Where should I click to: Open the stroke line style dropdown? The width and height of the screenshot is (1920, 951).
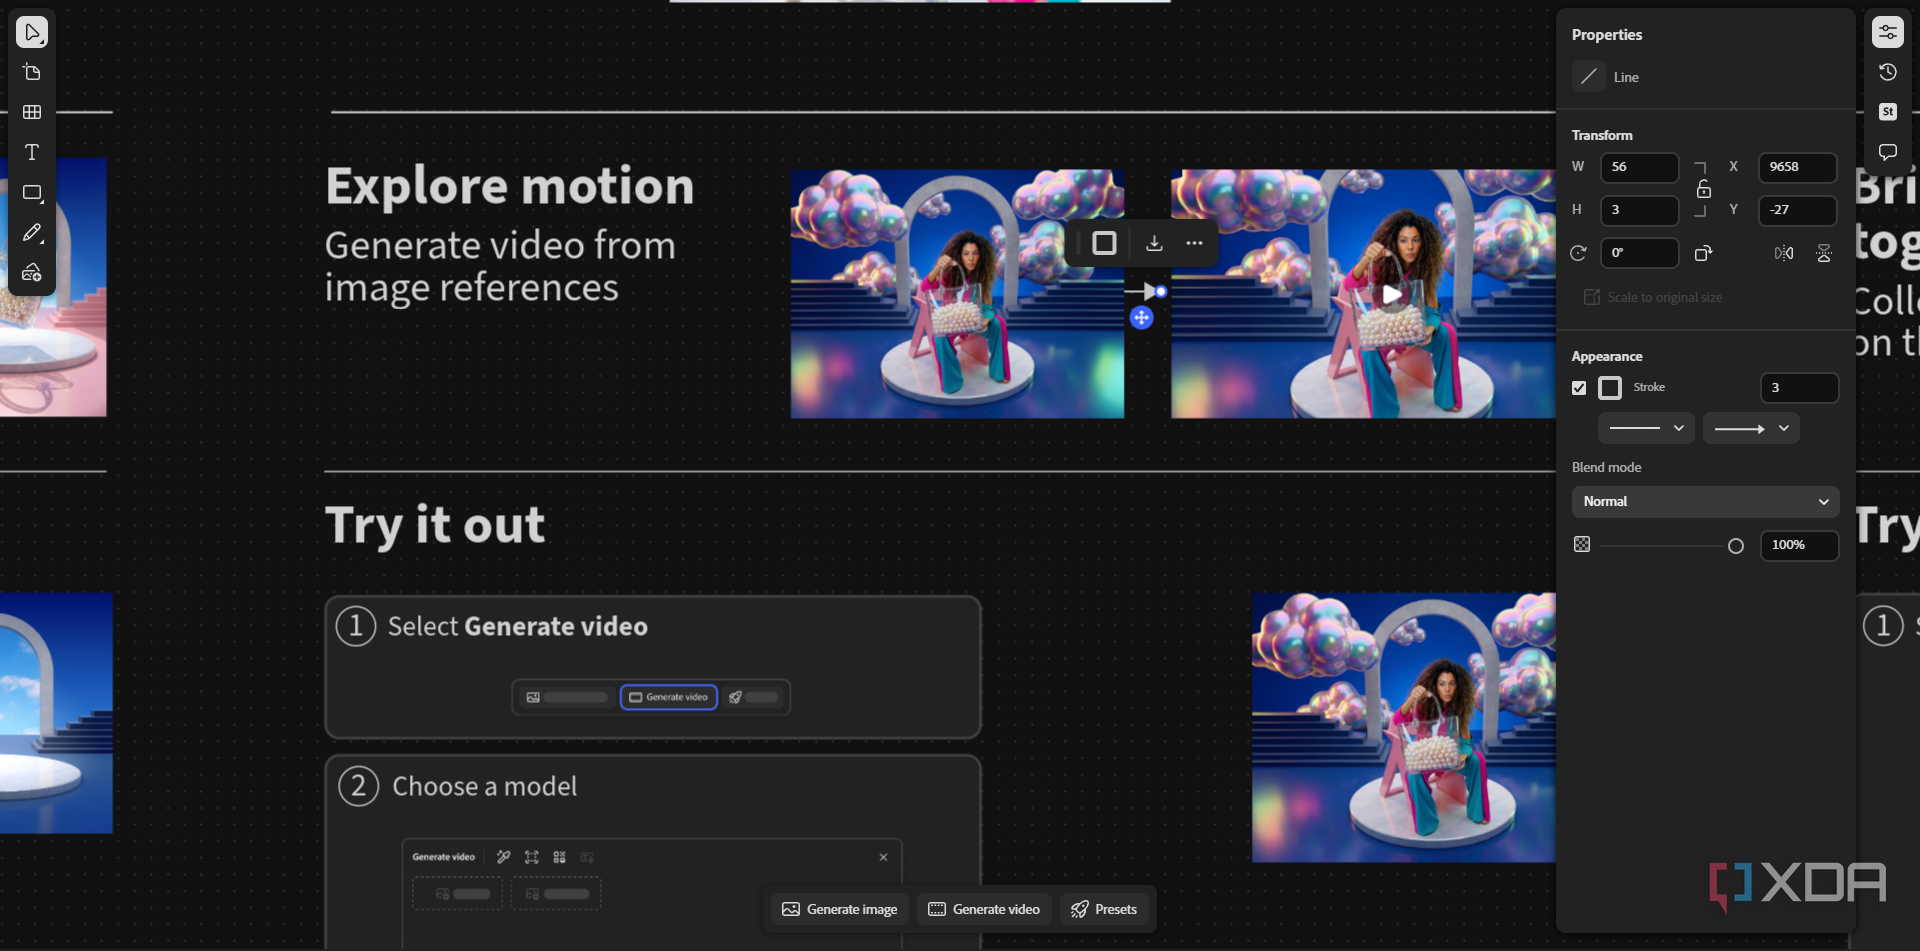(x=1646, y=428)
